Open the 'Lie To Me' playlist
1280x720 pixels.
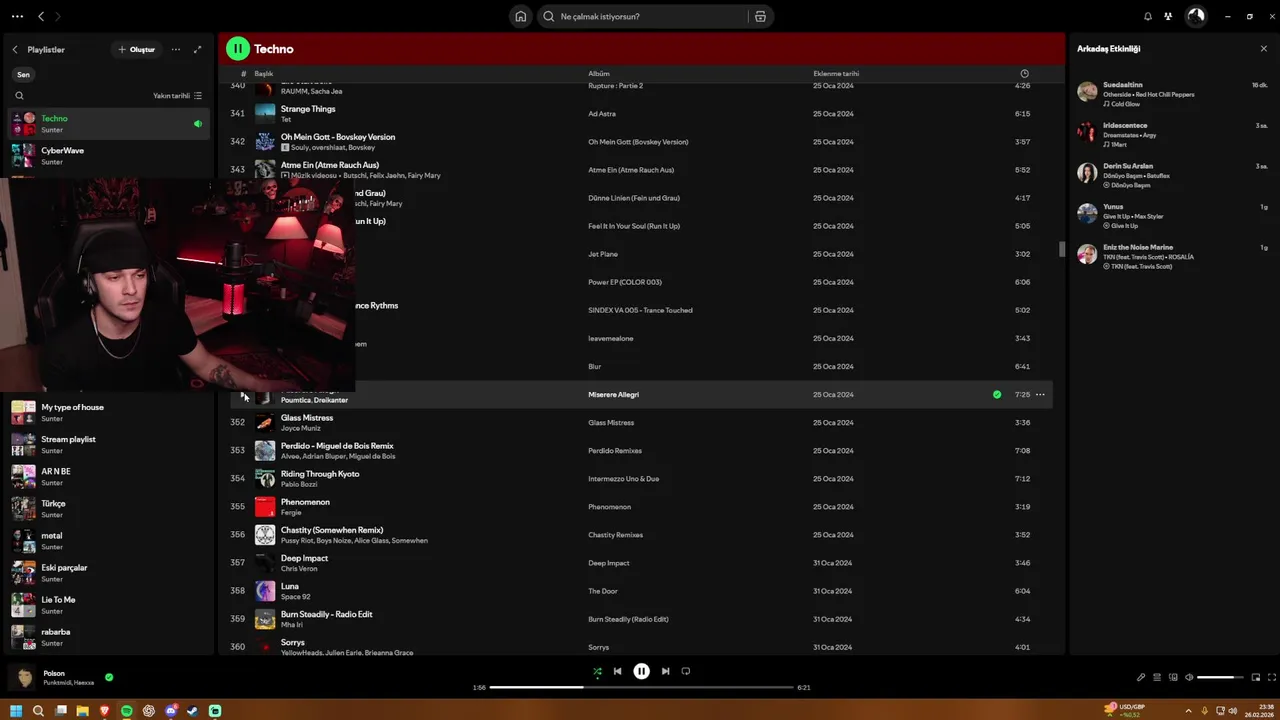[109, 605]
